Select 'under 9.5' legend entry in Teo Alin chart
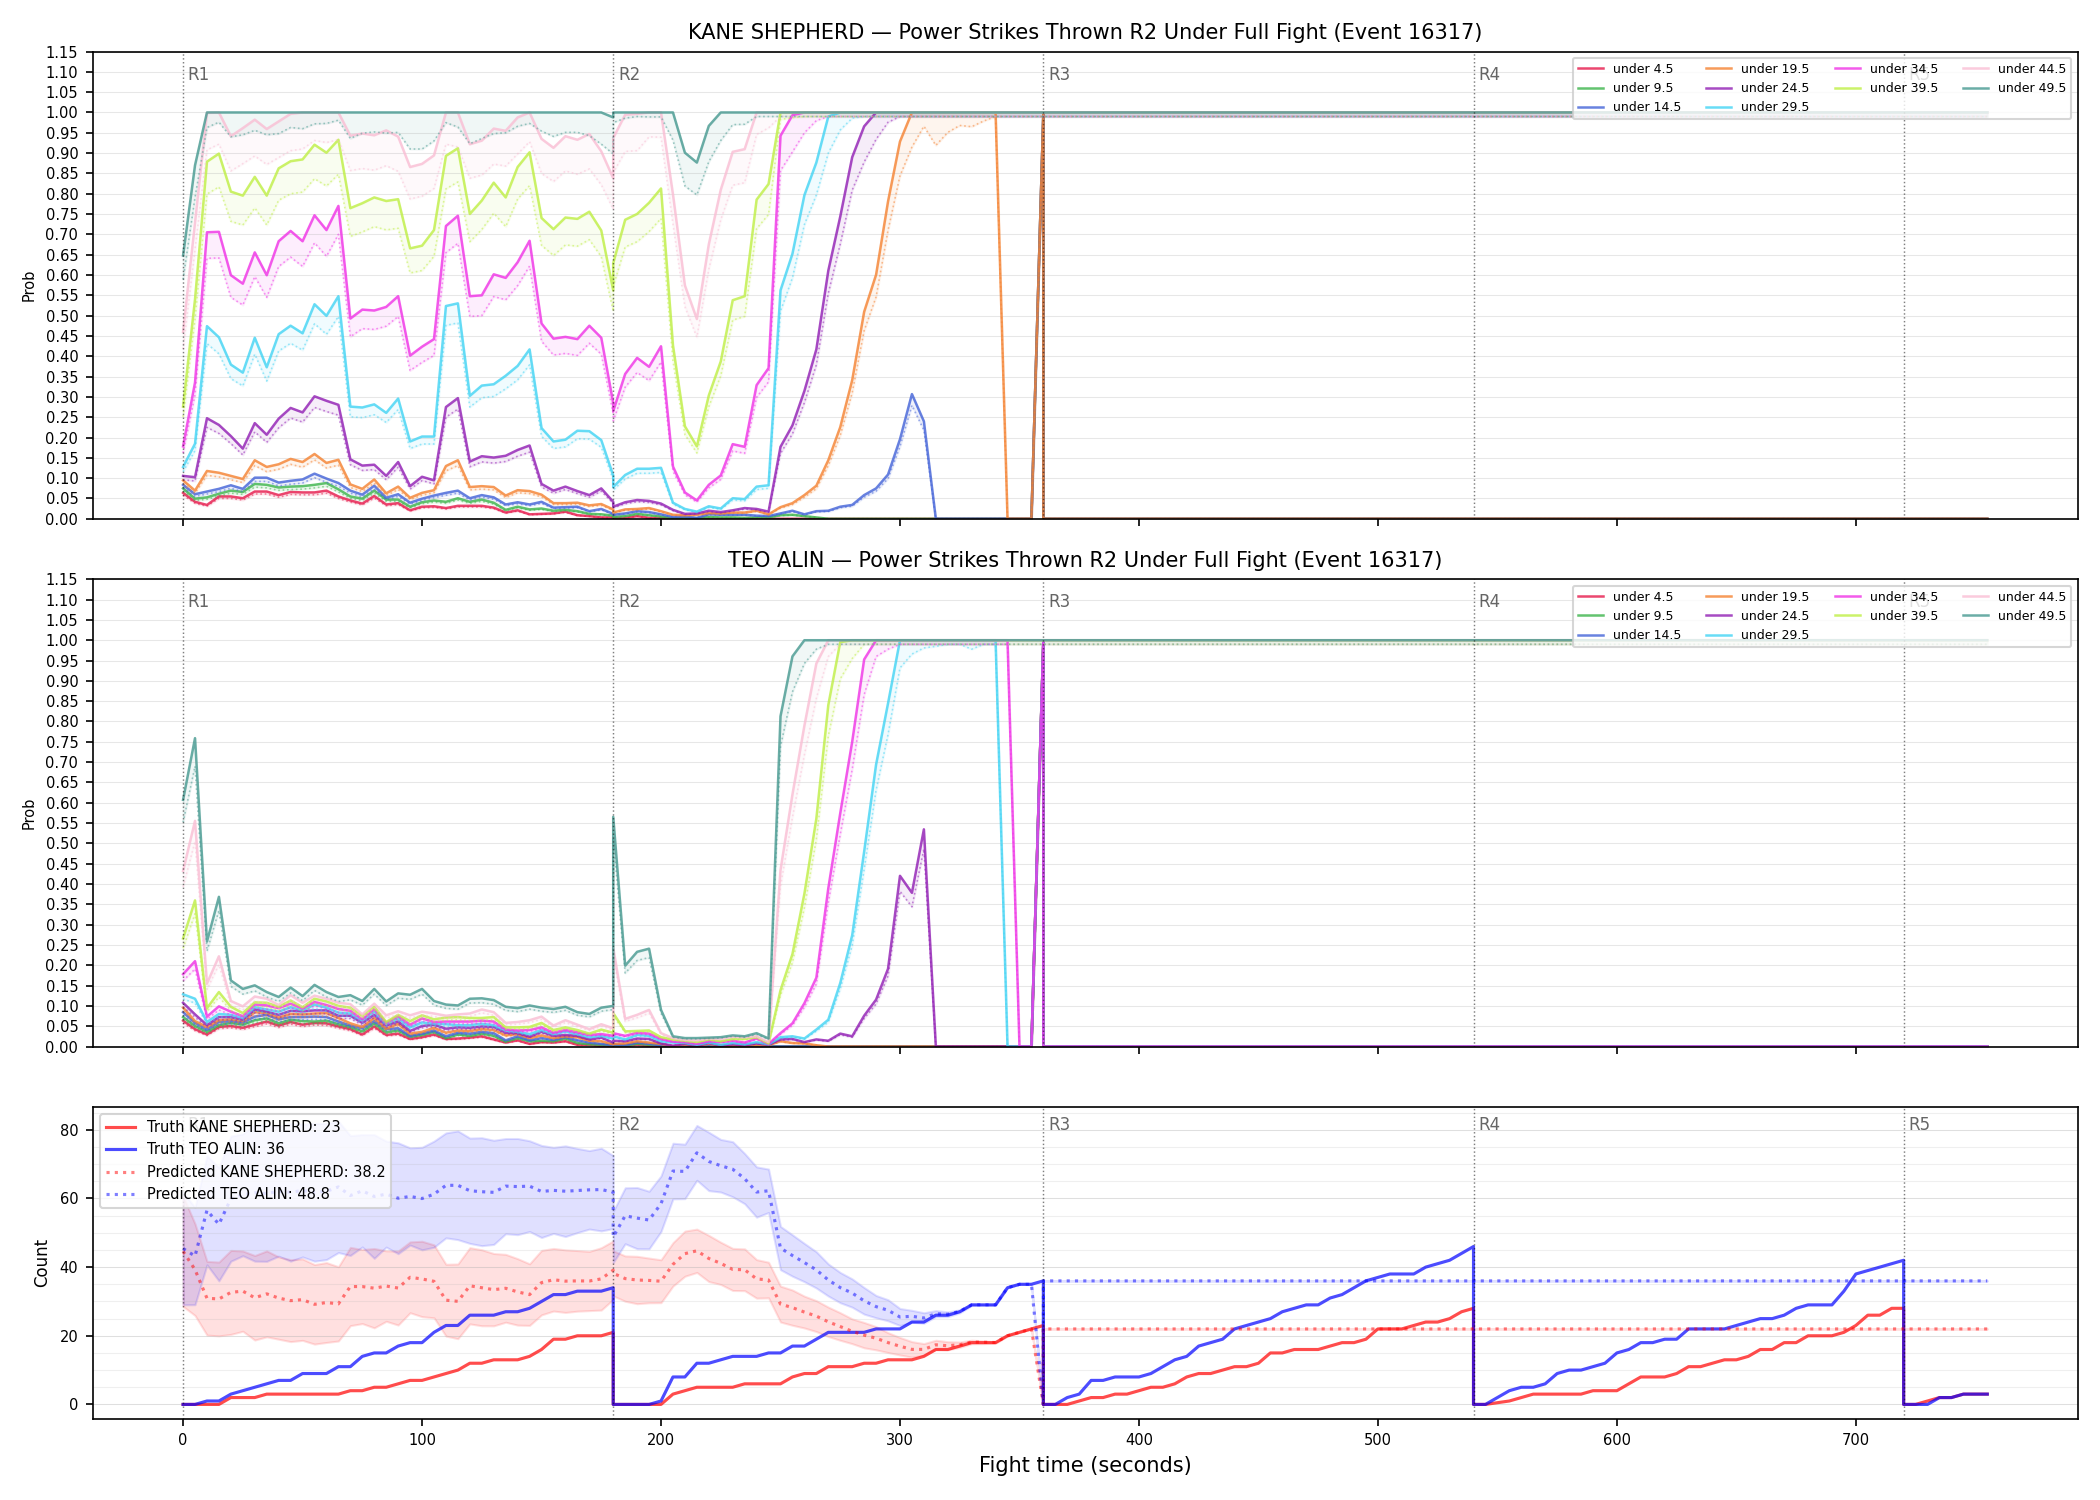The height and width of the screenshot is (1500, 2100). pyautogui.click(x=1625, y=616)
